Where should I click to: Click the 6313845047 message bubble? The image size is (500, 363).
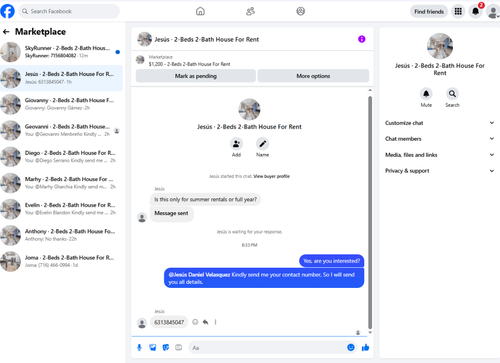[x=169, y=322]
